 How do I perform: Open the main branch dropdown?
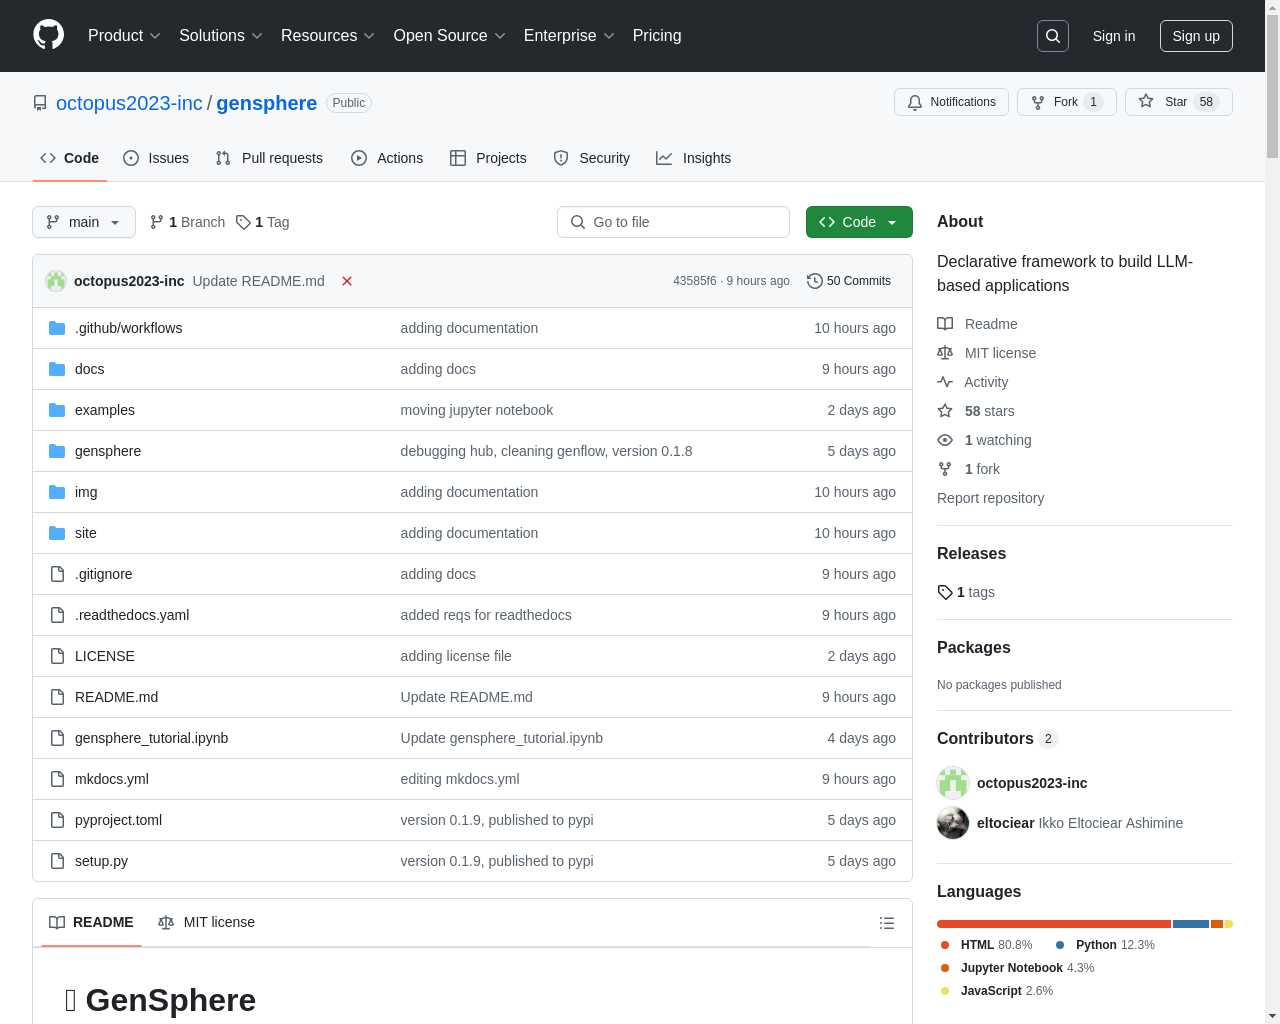pyautogui.click(x=84, y=222)
